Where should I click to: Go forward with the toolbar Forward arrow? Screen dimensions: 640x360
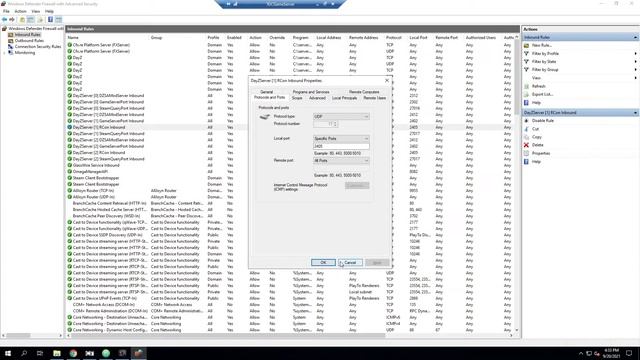12,20
